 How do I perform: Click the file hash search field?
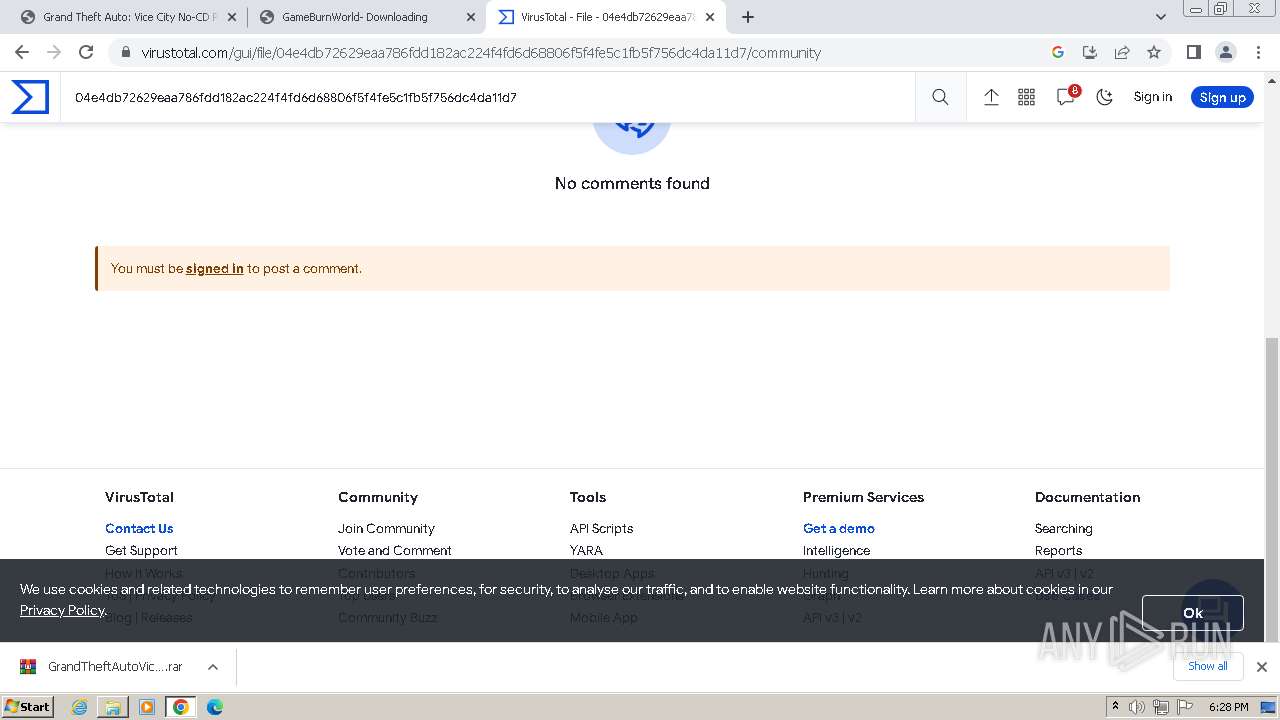pos(487,97)
